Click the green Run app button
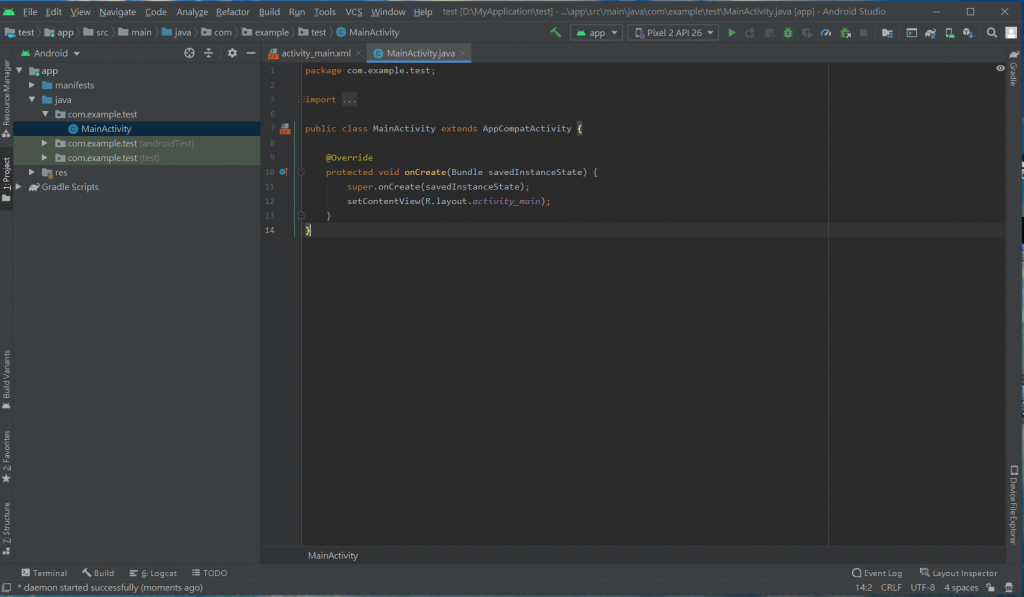Image resolution: width=1024 pixels, height=597 pixels. (732, 33)
